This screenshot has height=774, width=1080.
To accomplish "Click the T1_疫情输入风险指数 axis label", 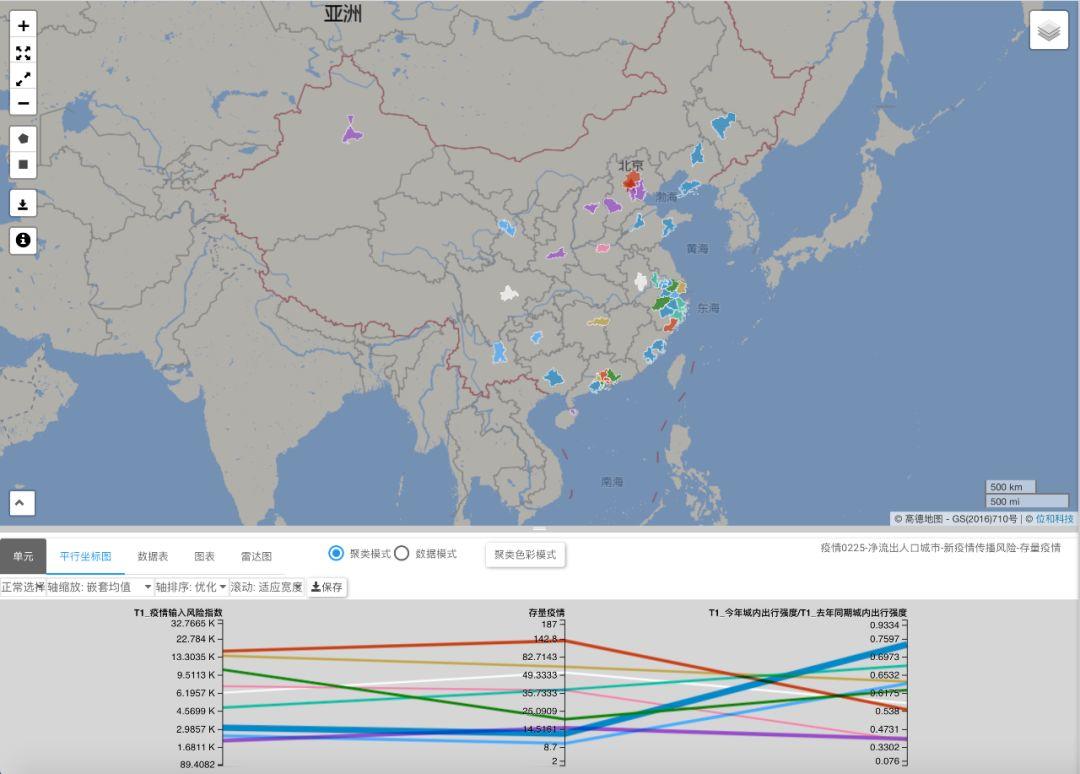I will pos(178,612).
